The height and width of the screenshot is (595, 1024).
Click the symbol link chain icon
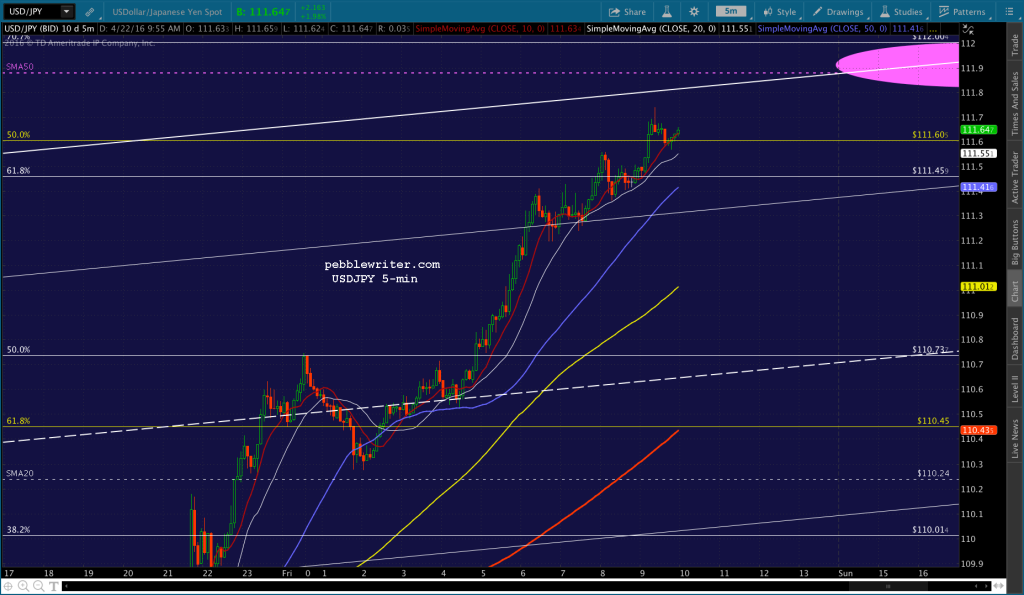click(89, 12)
